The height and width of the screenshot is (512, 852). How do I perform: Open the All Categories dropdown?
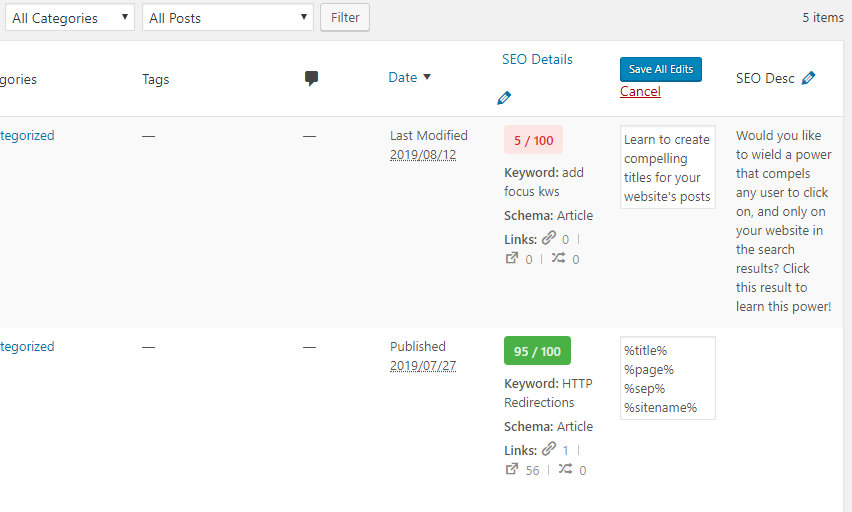[x=67, y=18]
